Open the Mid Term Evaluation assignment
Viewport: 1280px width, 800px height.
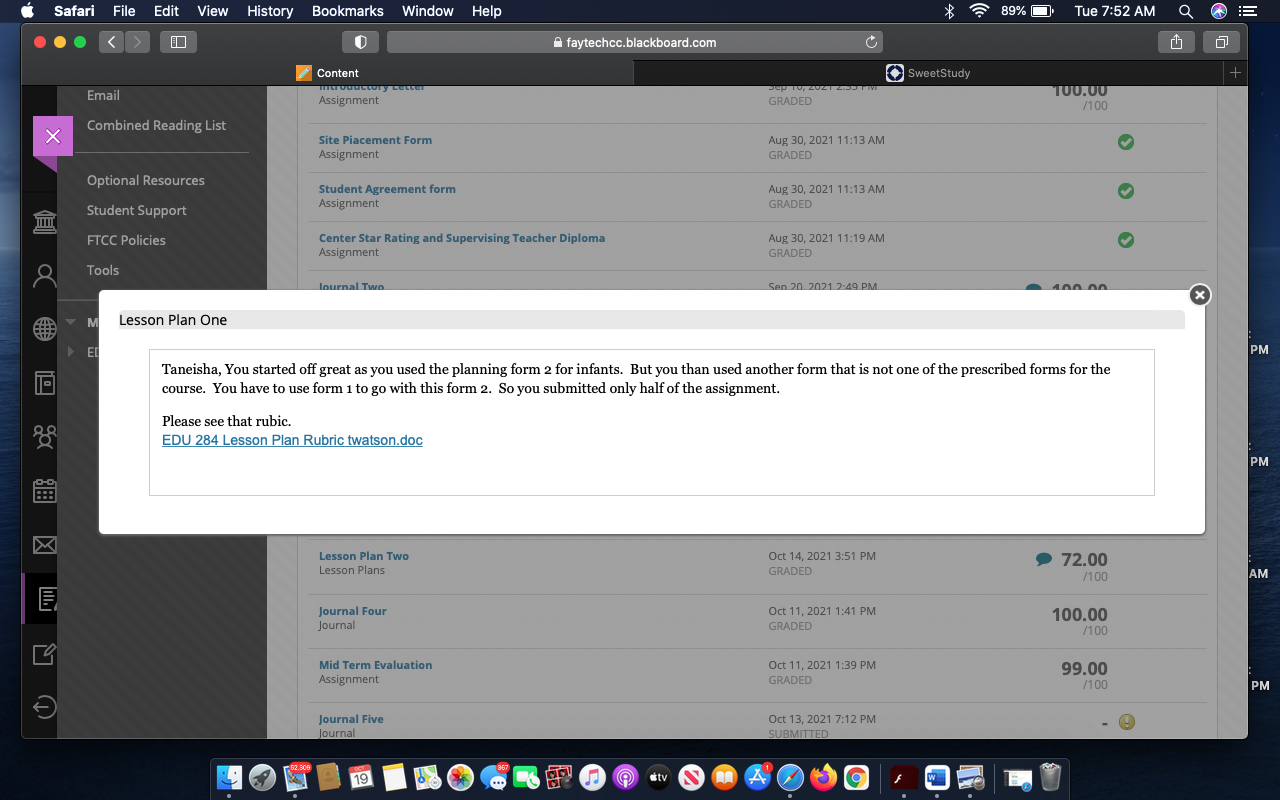(x=375, y=665)
